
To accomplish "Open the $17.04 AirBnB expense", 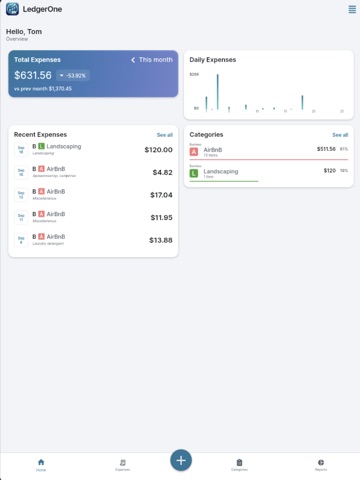I will coord(93,195).
